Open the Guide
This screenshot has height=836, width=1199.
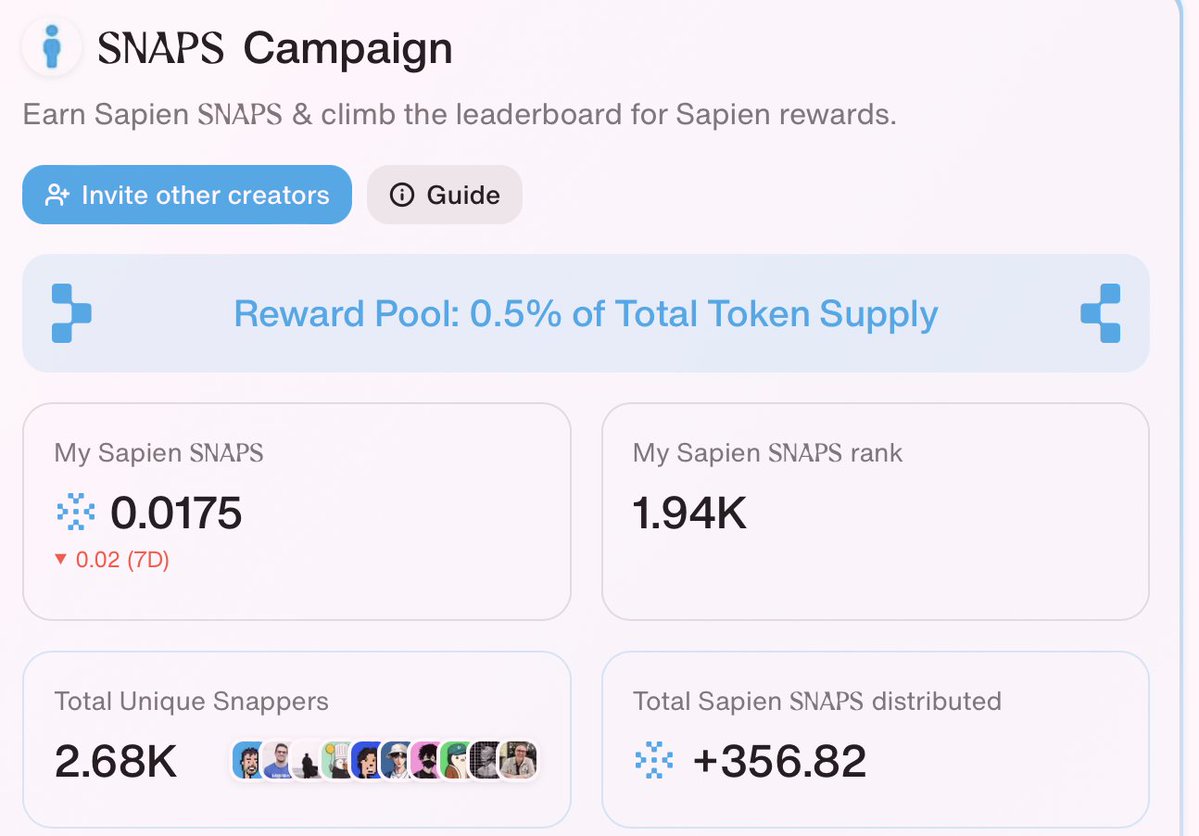point(444,195)
